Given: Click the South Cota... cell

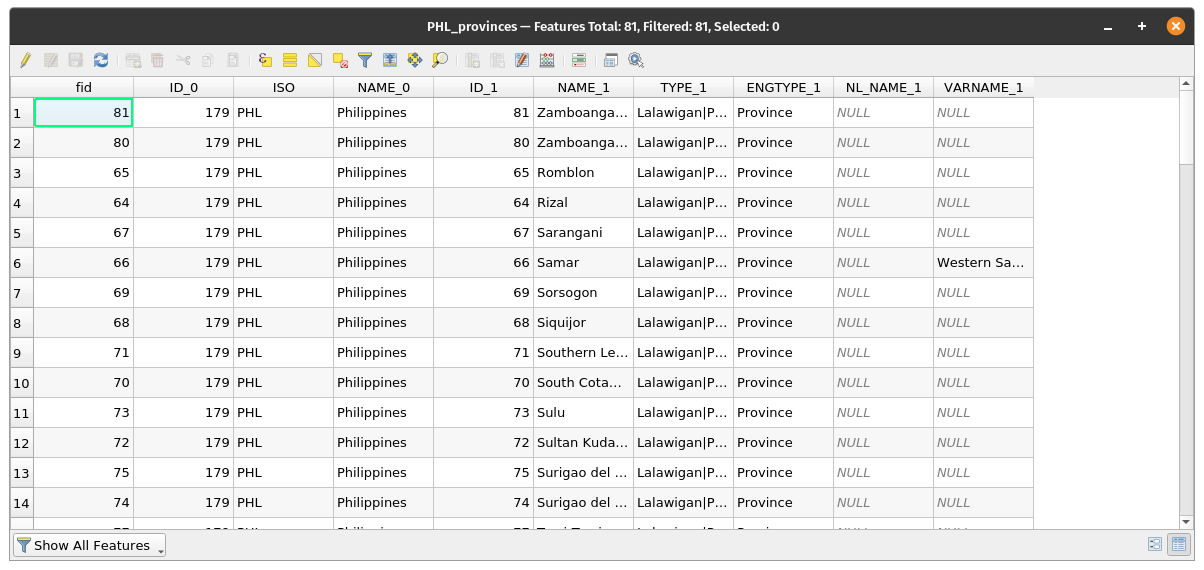Looking at the screenshot, I should coord(584,382).
